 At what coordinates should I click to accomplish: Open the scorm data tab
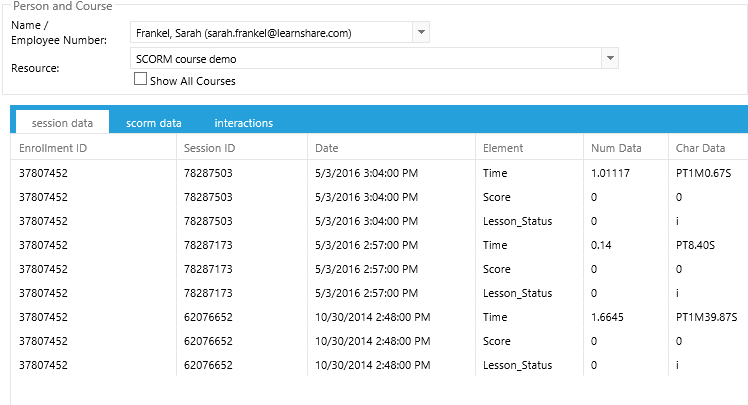(154, 123)
